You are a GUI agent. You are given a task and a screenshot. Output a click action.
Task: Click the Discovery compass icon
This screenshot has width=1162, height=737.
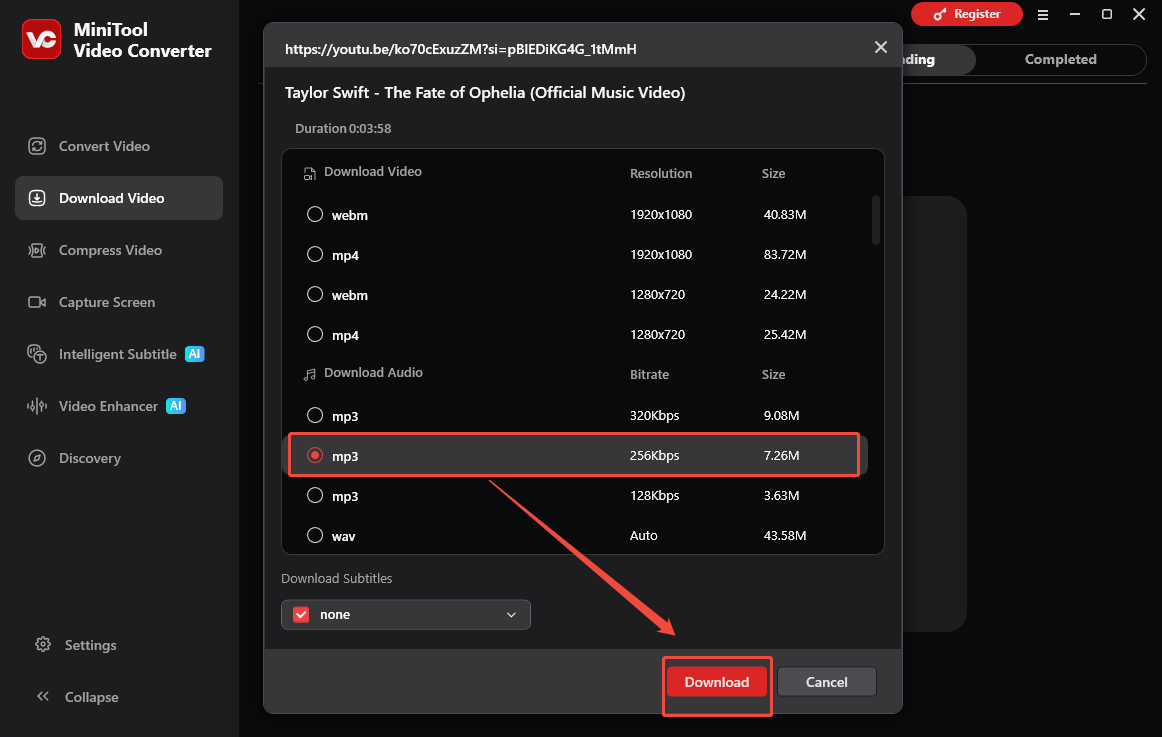point(37,458)
